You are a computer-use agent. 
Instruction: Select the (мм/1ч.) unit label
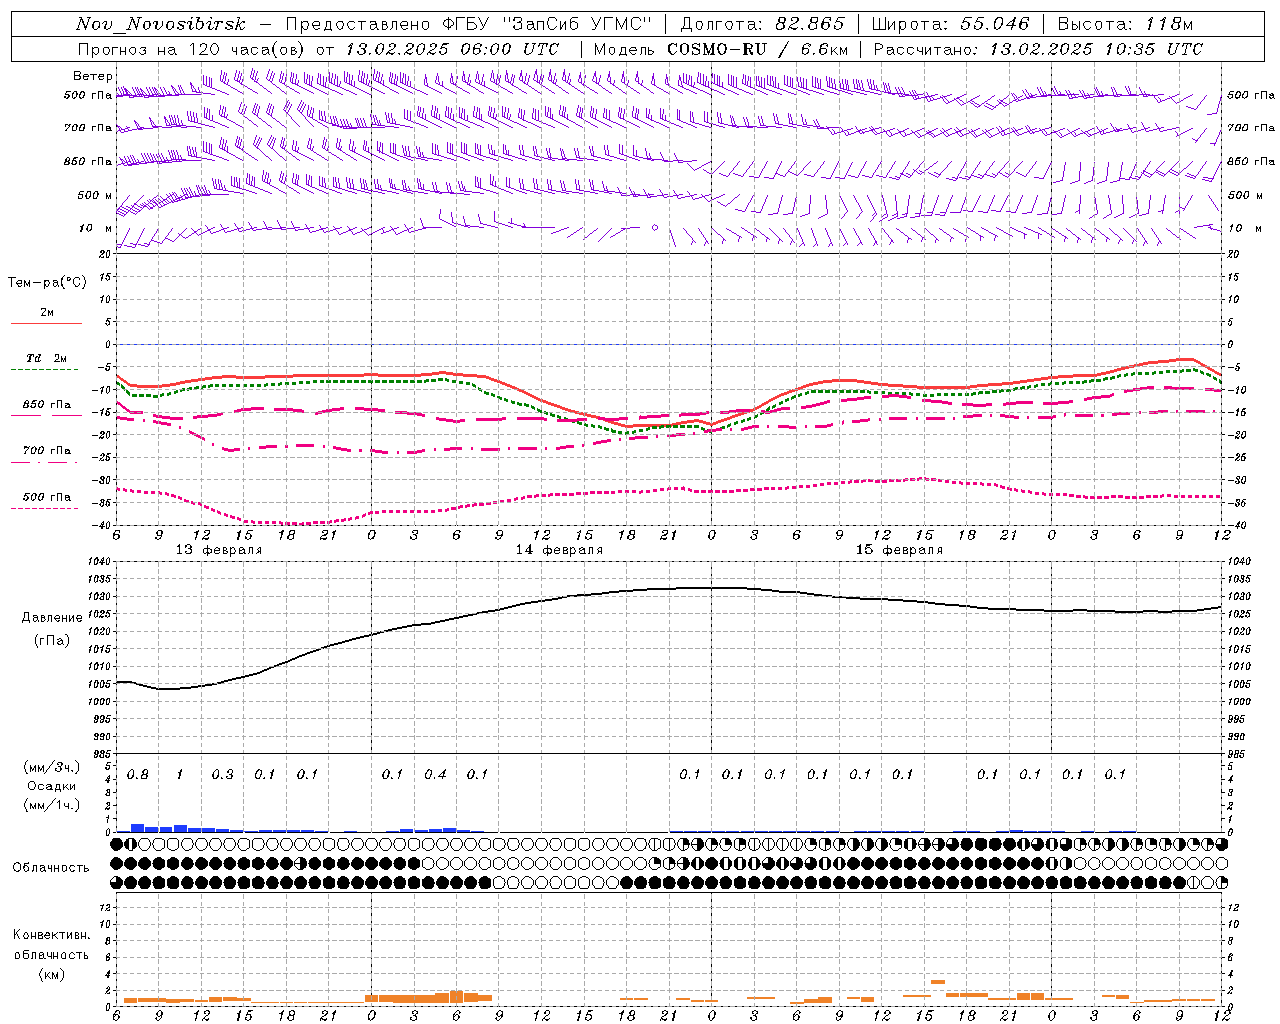(x=52, y=805)
